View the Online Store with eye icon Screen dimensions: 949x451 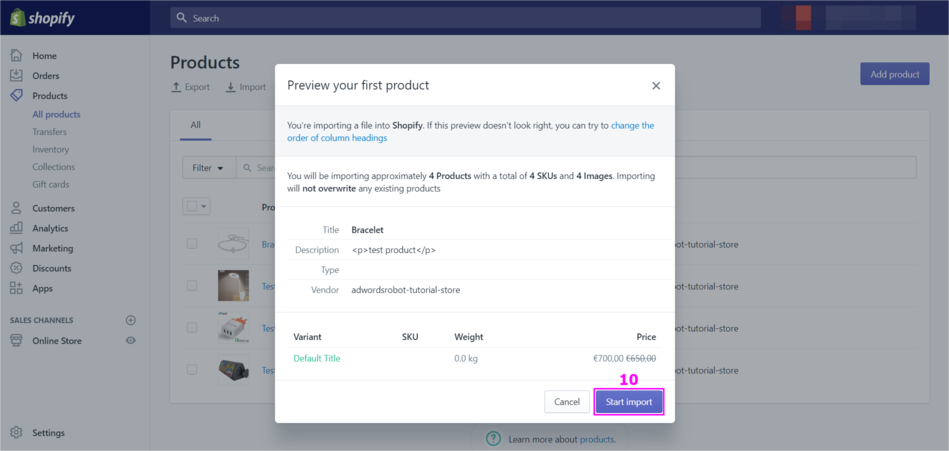(130, 341)
